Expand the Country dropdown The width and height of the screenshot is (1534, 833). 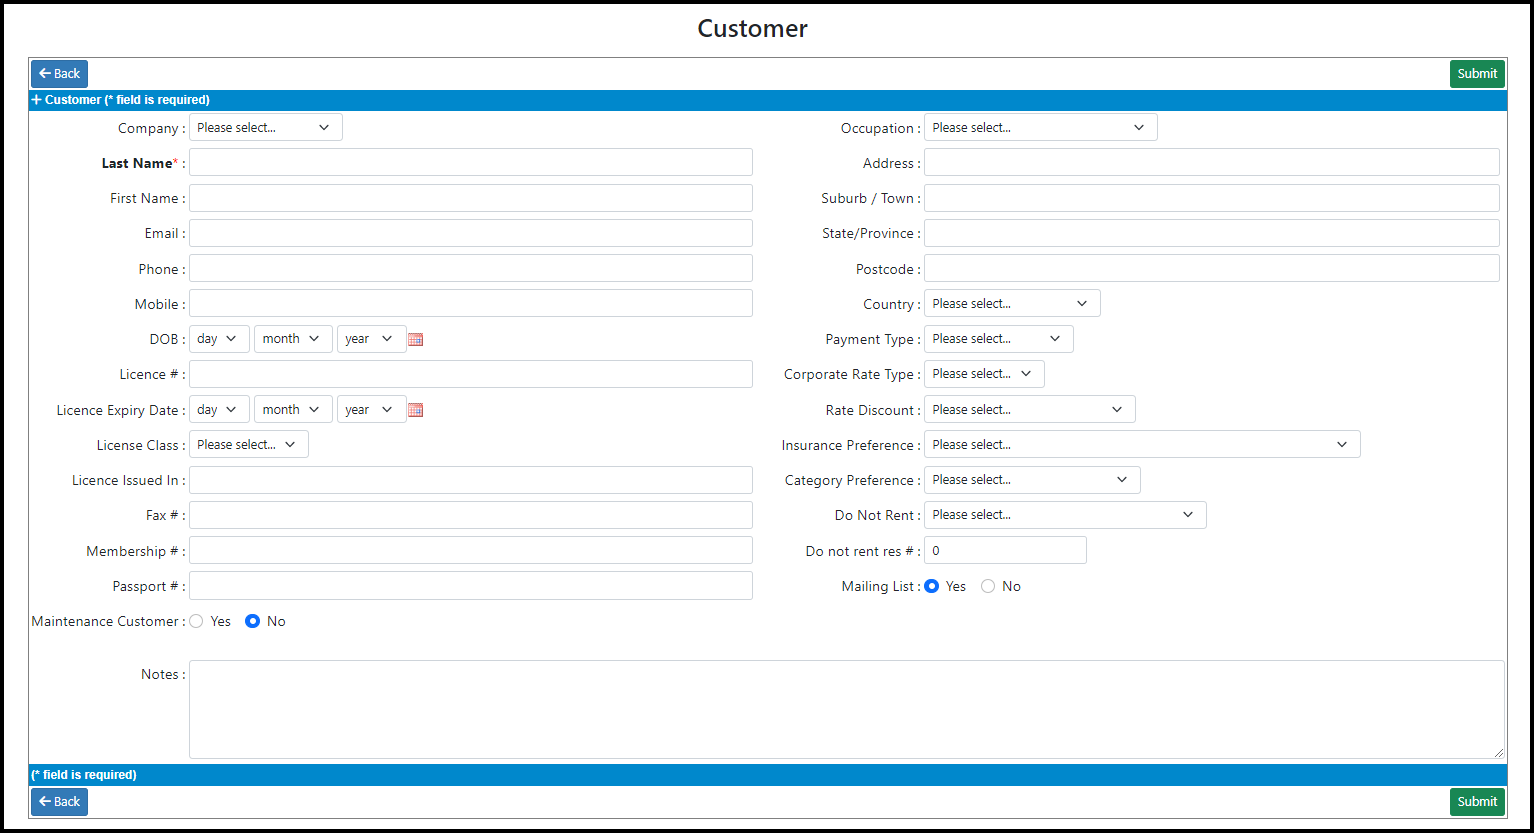[1012, 303]
